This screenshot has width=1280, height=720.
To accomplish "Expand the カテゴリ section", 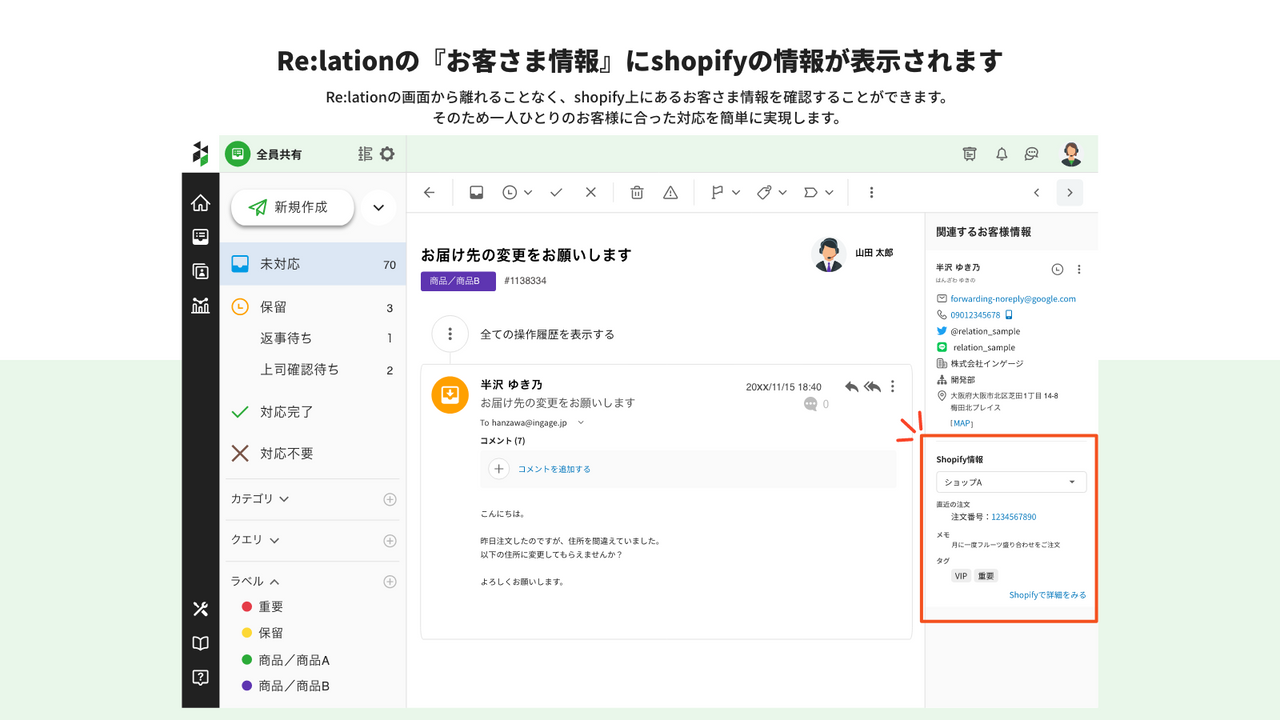I will point(260,498).
